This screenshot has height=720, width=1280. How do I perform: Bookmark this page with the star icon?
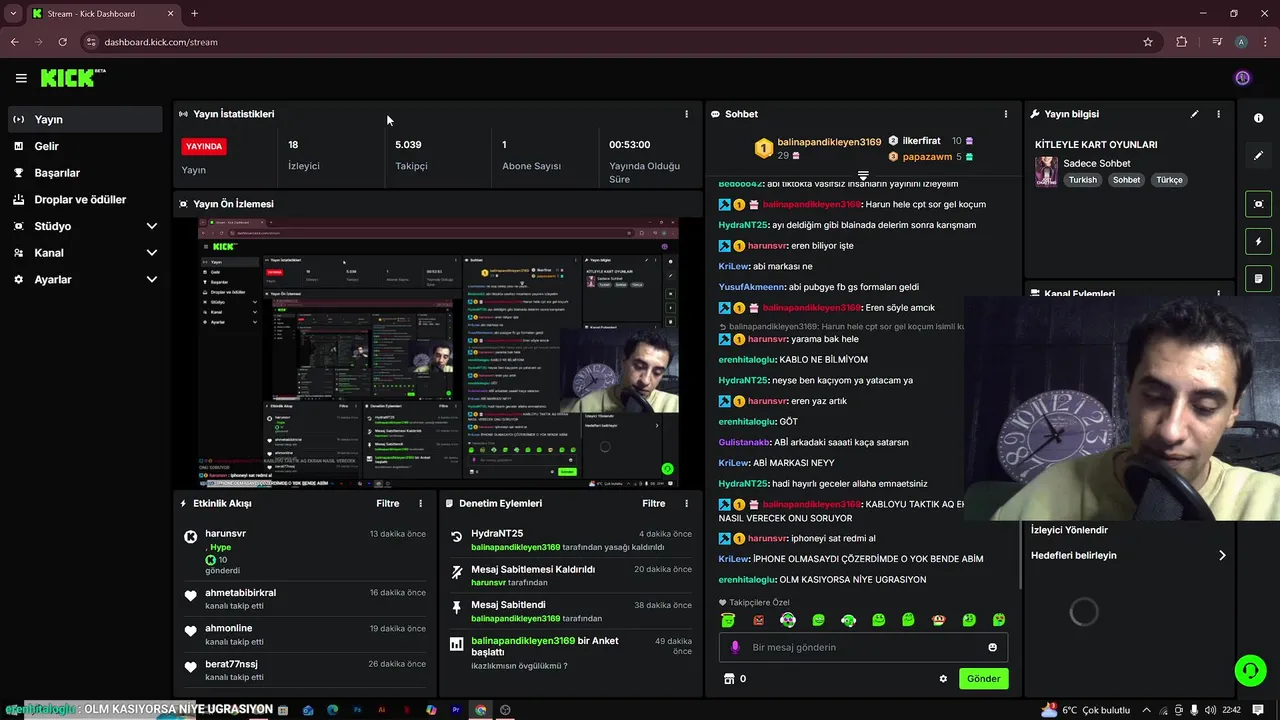coord(1148,42)
